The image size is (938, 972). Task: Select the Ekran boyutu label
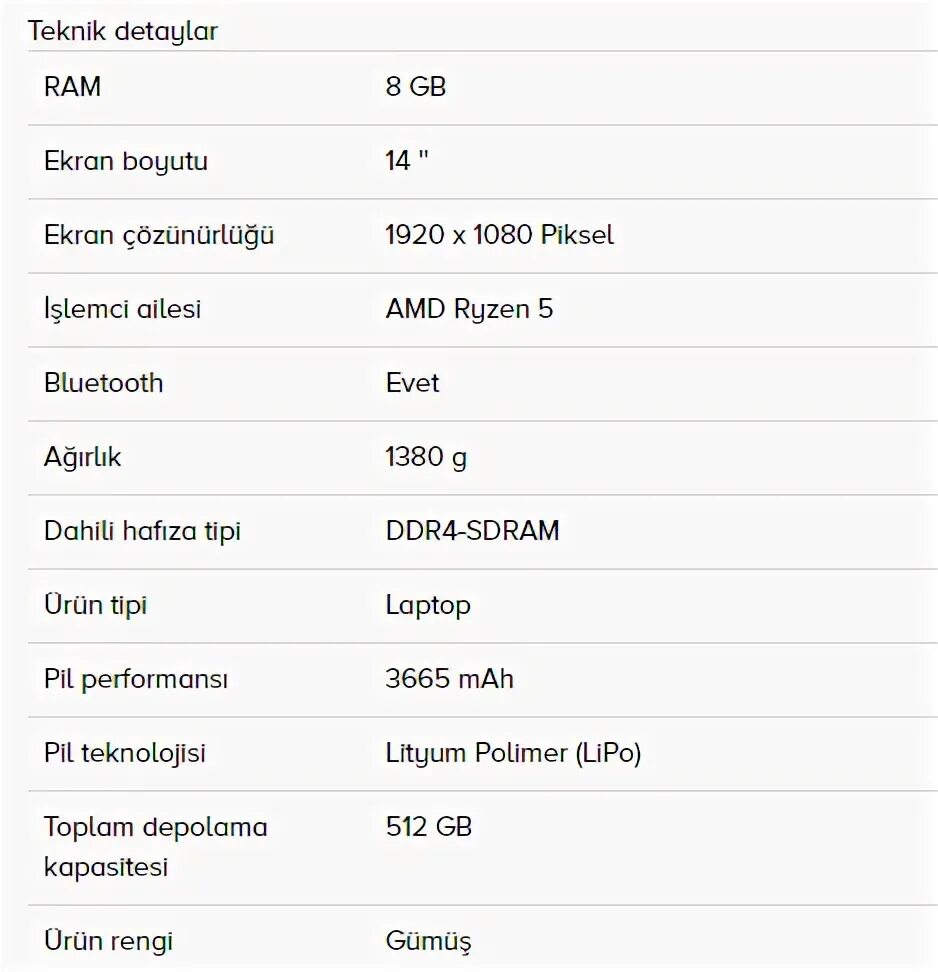point(126,161)
